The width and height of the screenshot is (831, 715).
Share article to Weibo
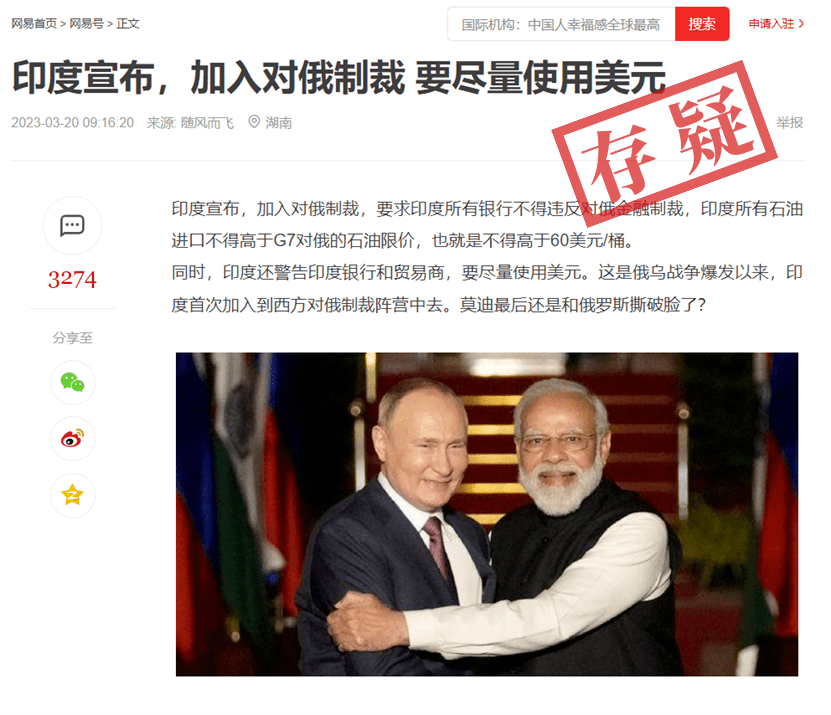click(73, 439)
